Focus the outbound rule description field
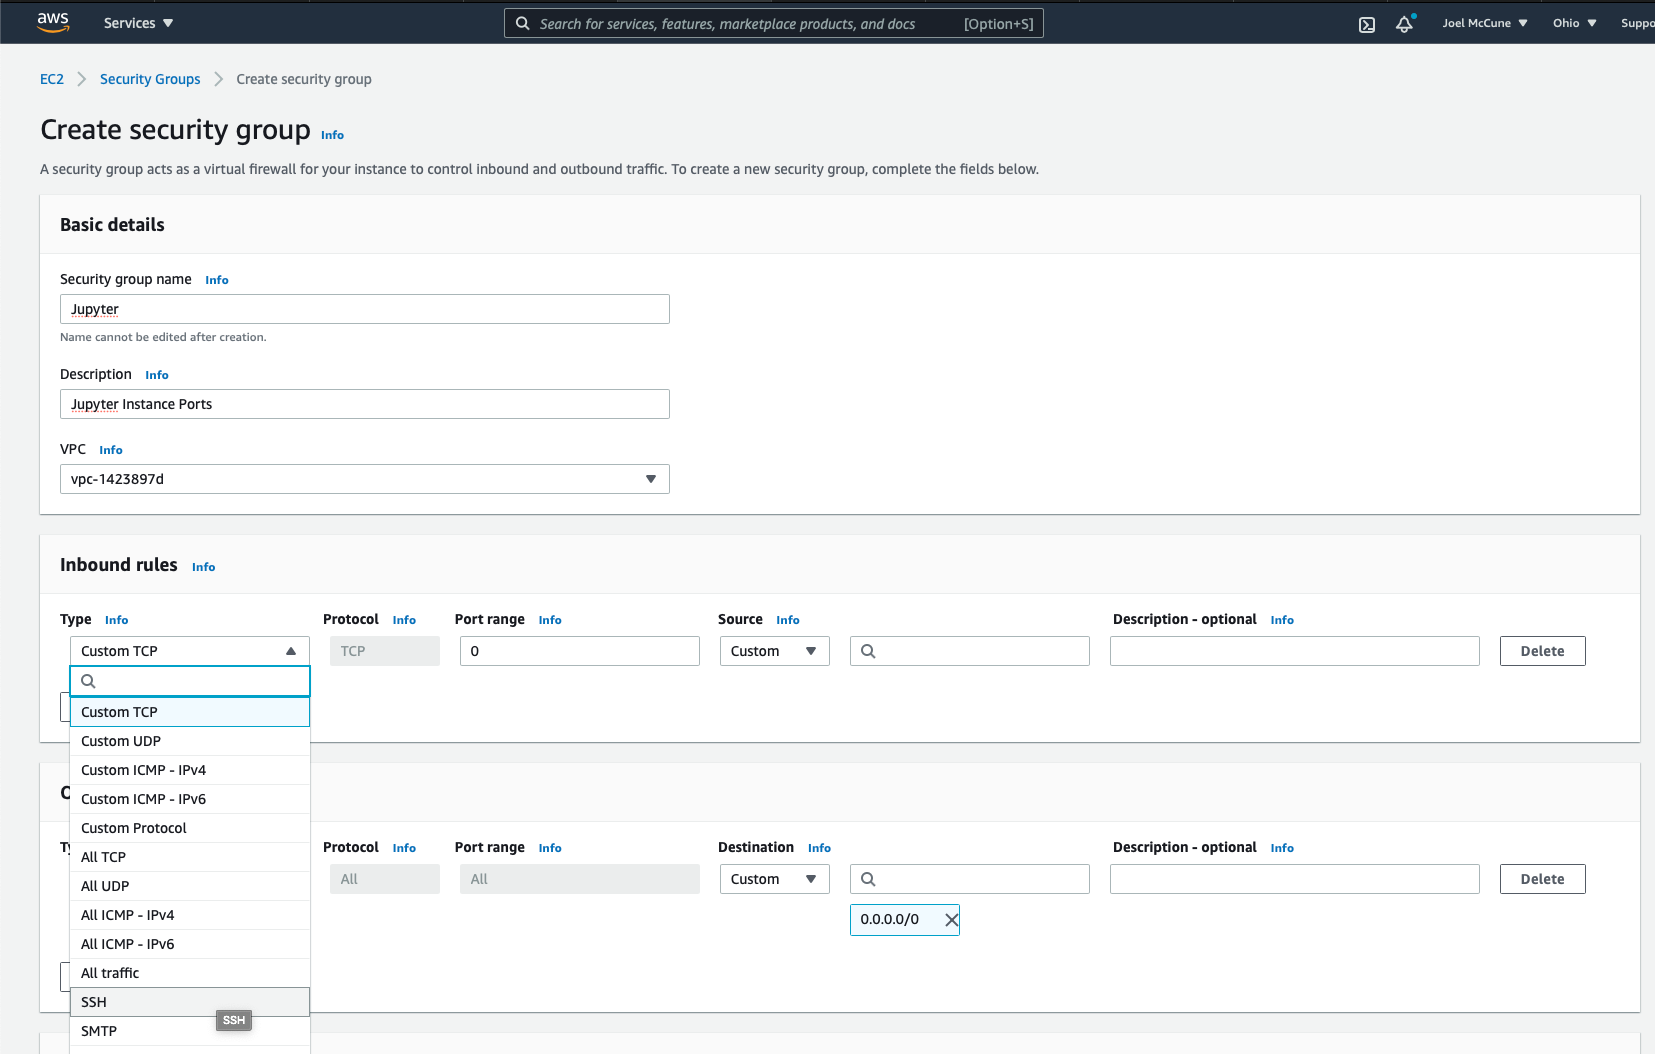Screen dimensions: 1655x1054 (x=1295, y=879)
